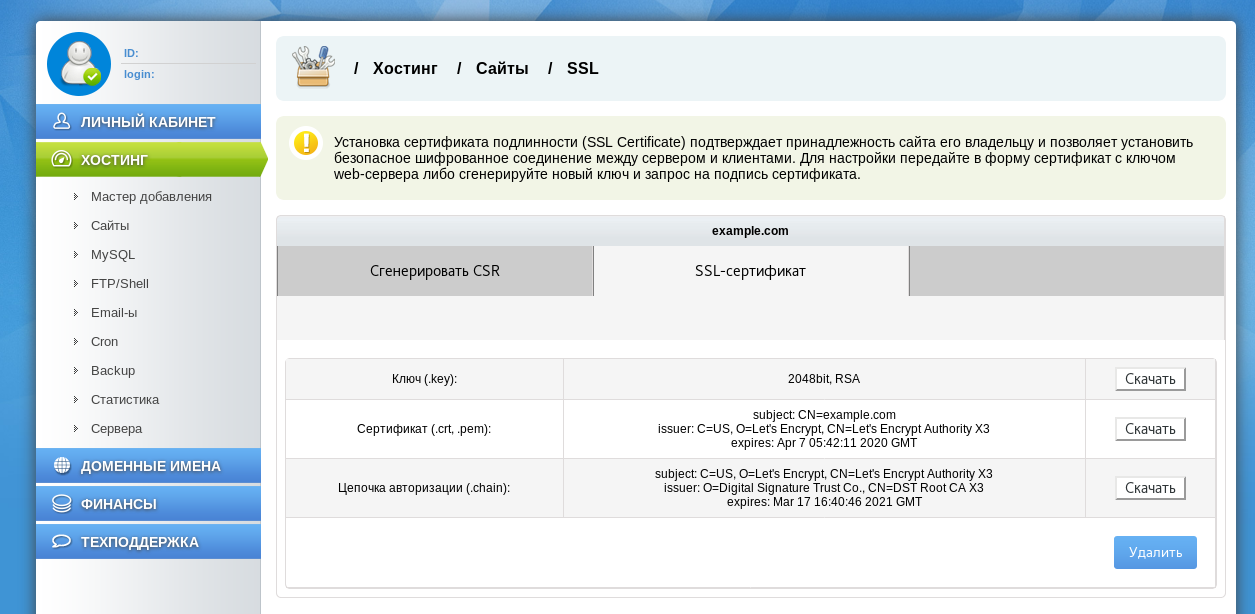Download the key file with Скачать

1150,379
